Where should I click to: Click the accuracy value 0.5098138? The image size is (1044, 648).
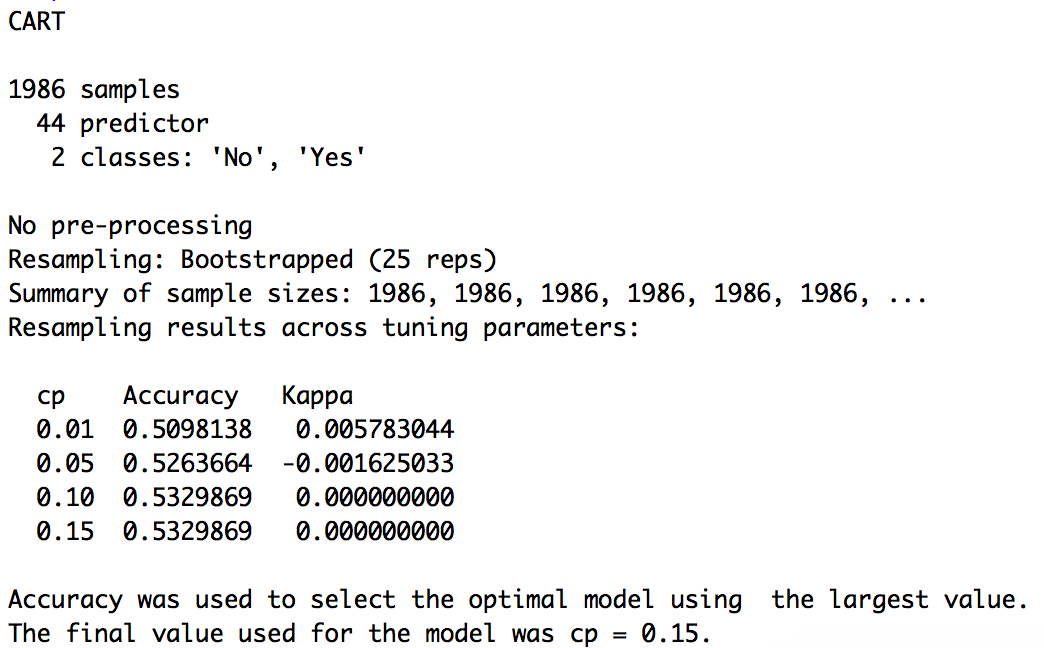187,430
